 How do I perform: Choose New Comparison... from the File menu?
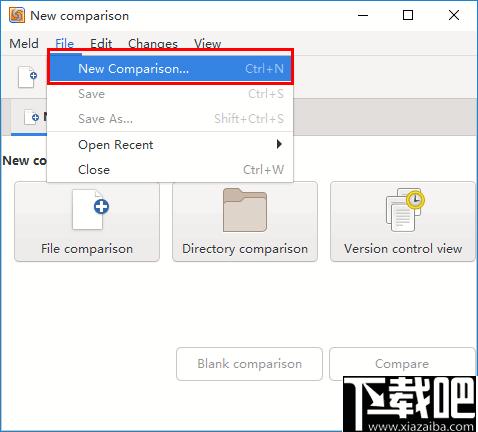170,69
